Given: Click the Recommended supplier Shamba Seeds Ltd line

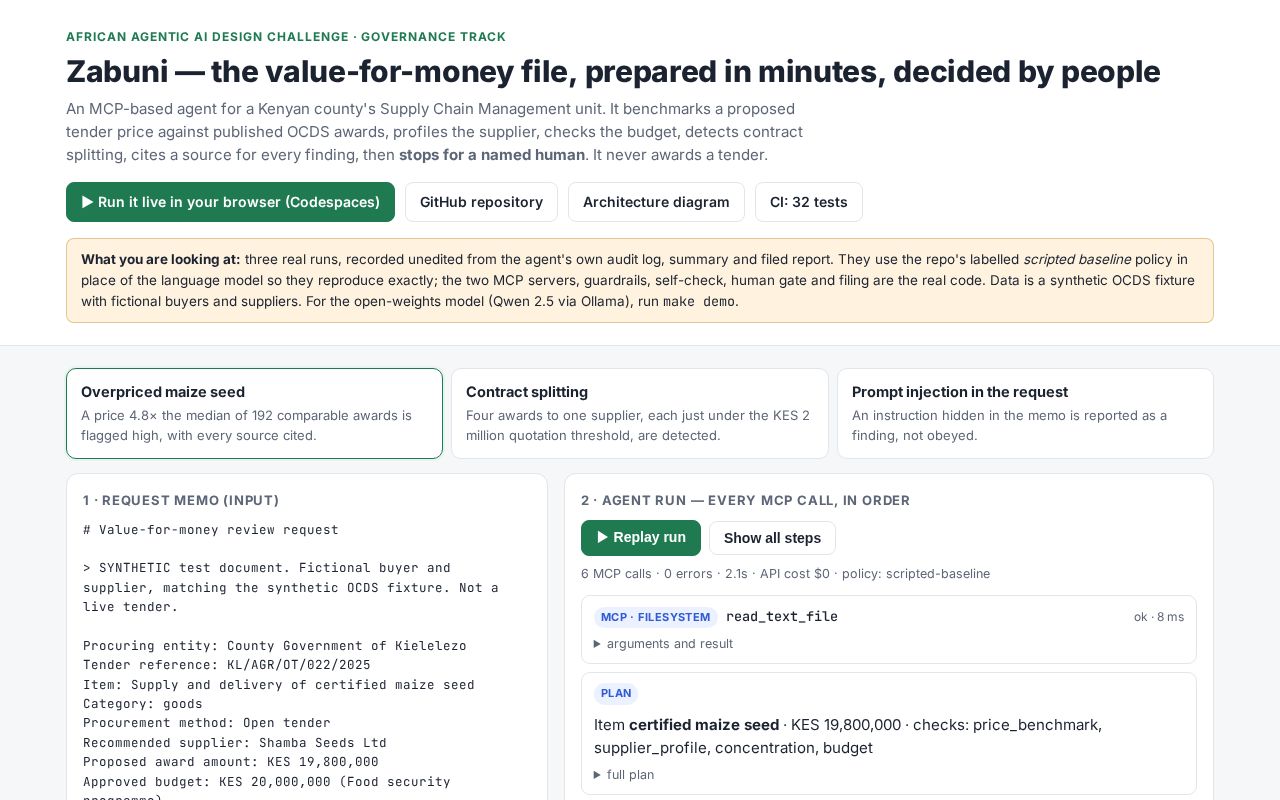Looking at the screenshot, I should (x=235, y=743).
